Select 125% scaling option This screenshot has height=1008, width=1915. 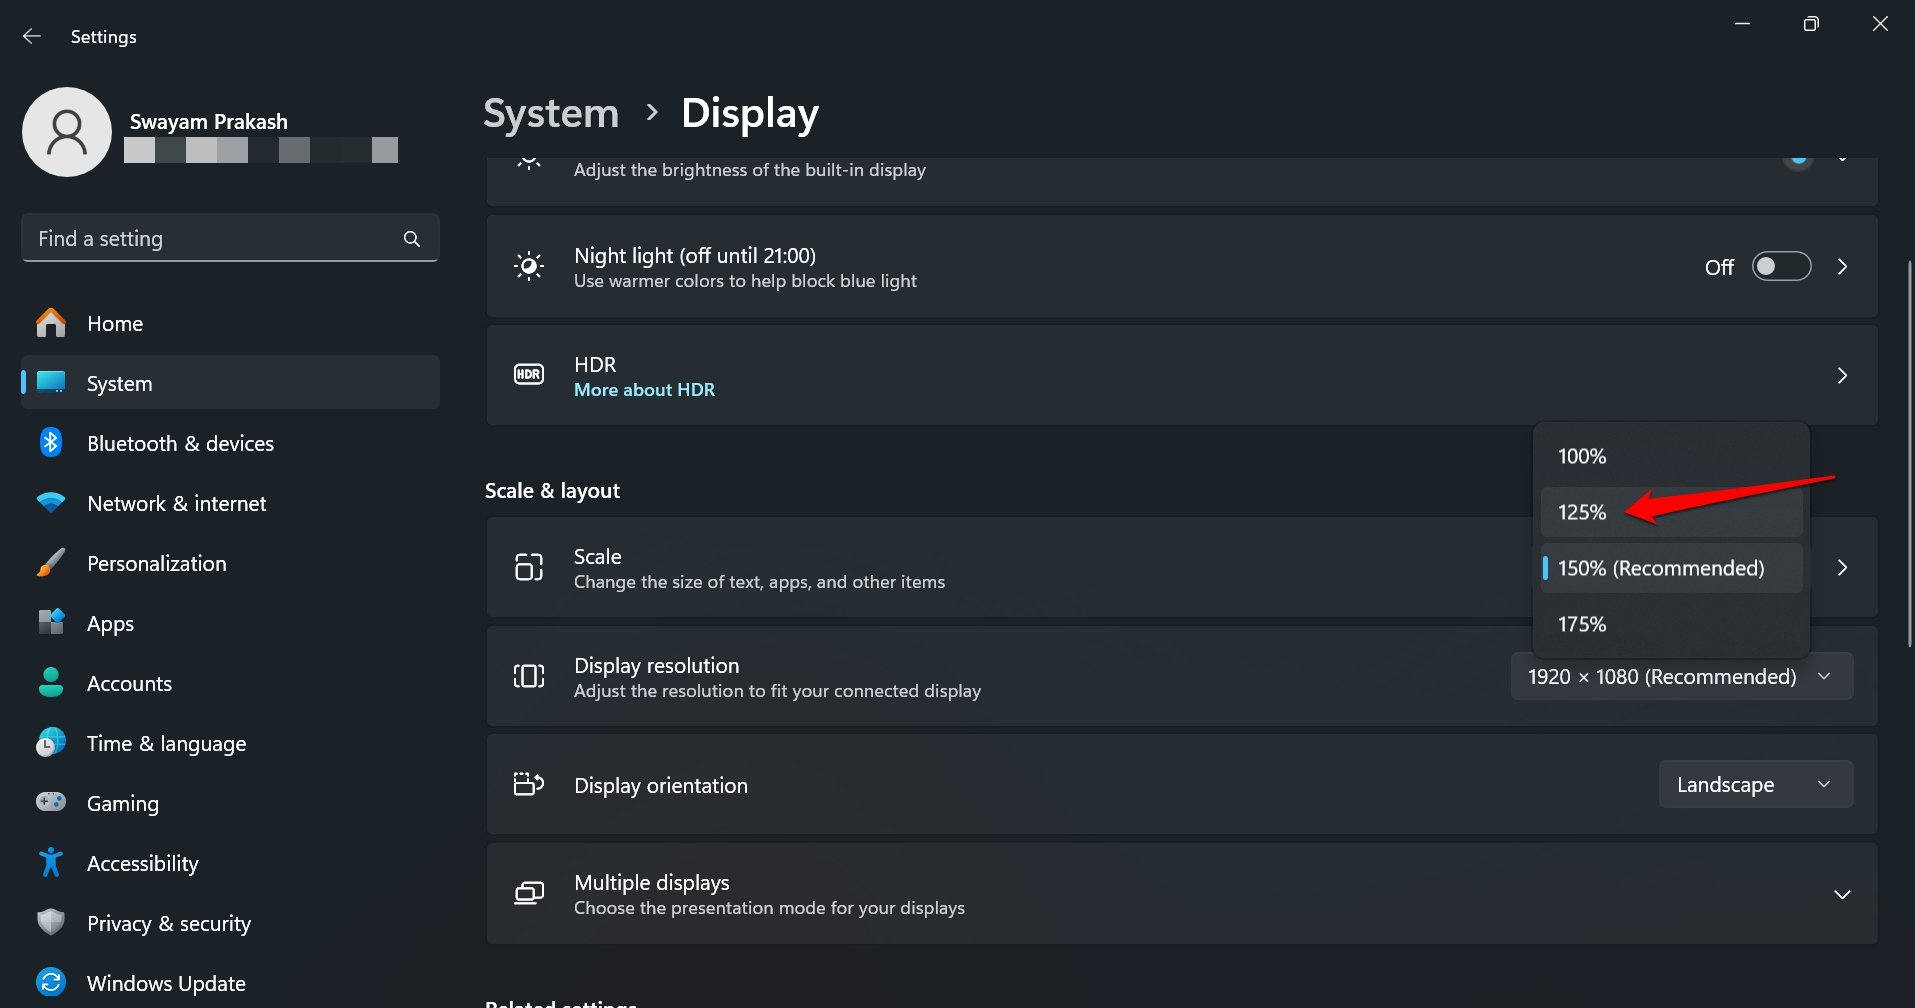[1581, 511]
